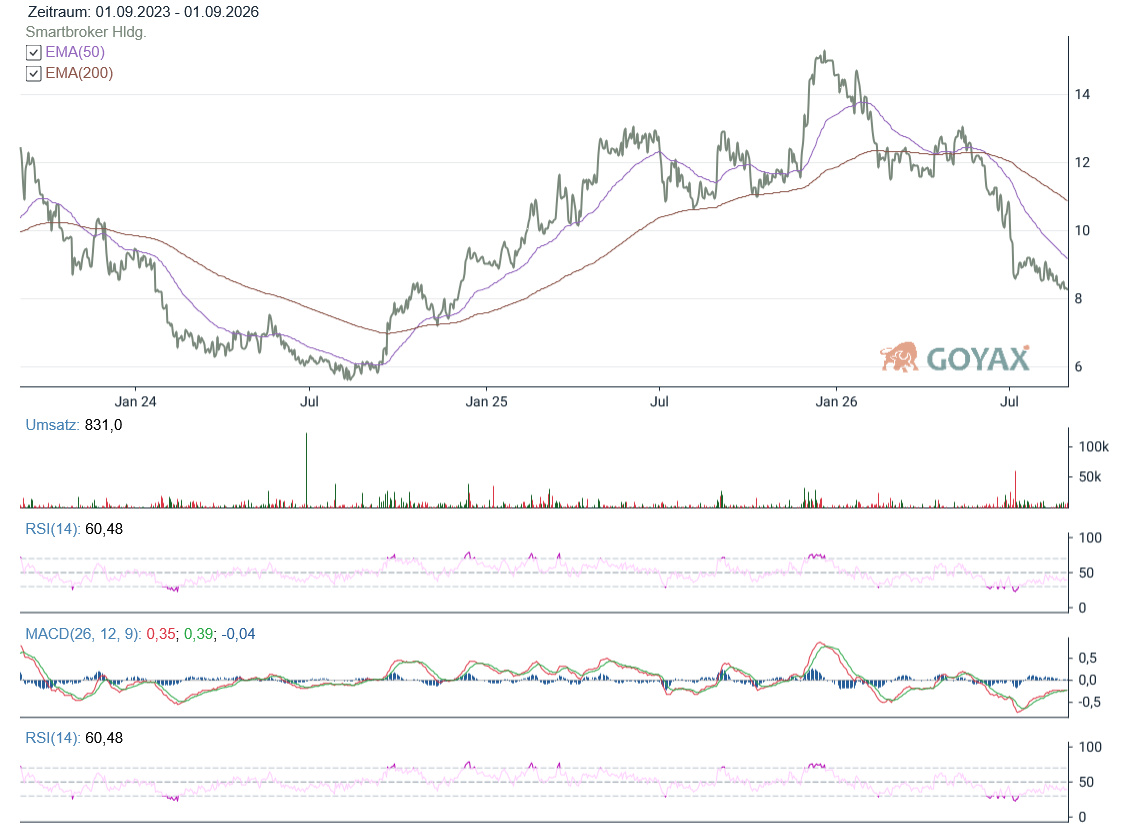Click the EMA(200) legend label

[x=79, y=73]
